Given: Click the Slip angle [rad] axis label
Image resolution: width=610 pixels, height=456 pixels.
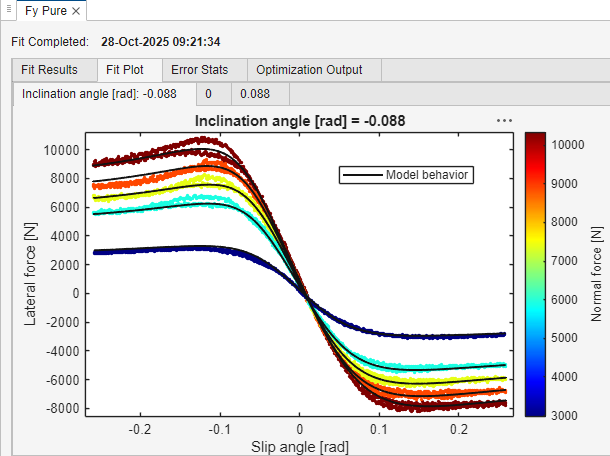Looking at the screenshot, I should (300, 447).
